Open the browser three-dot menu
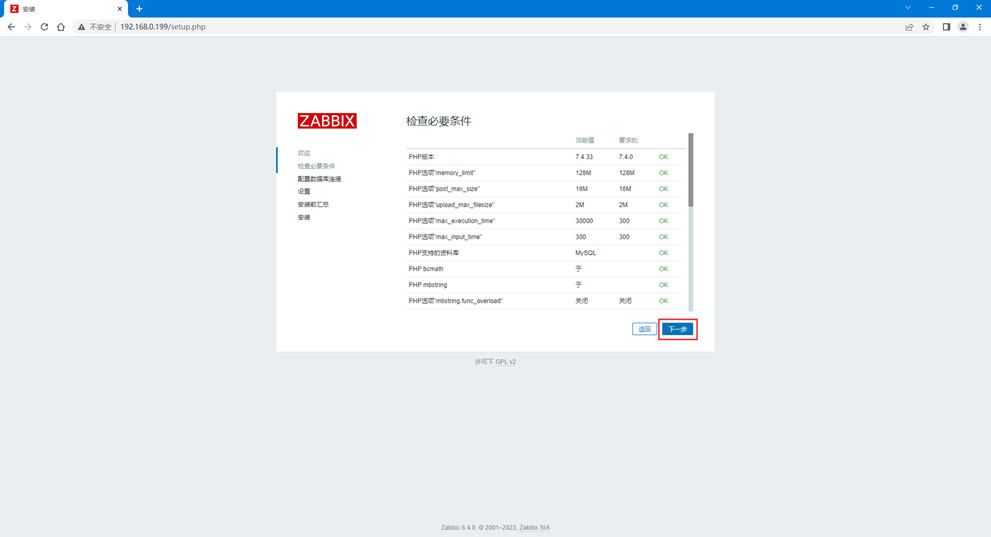Viewport: 991px width, 537px height. 980,27
